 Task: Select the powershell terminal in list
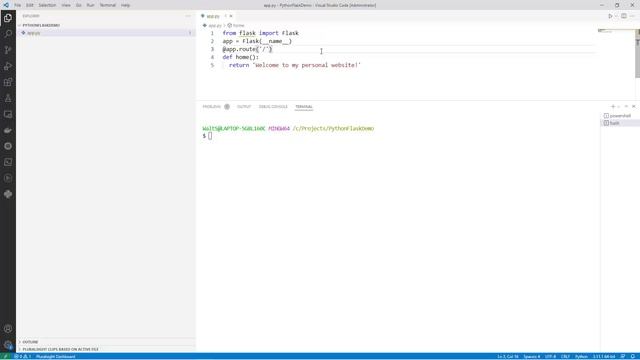tap(620, 116)
